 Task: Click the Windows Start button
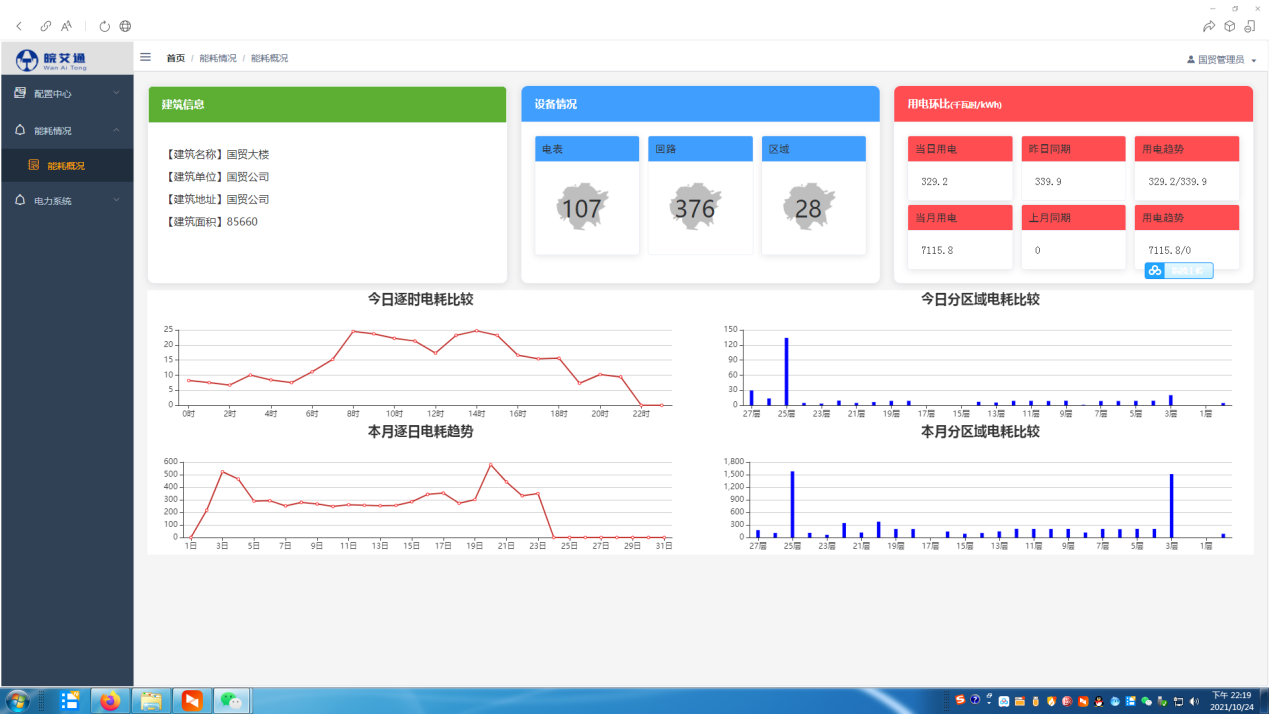[x=18, y=701]
